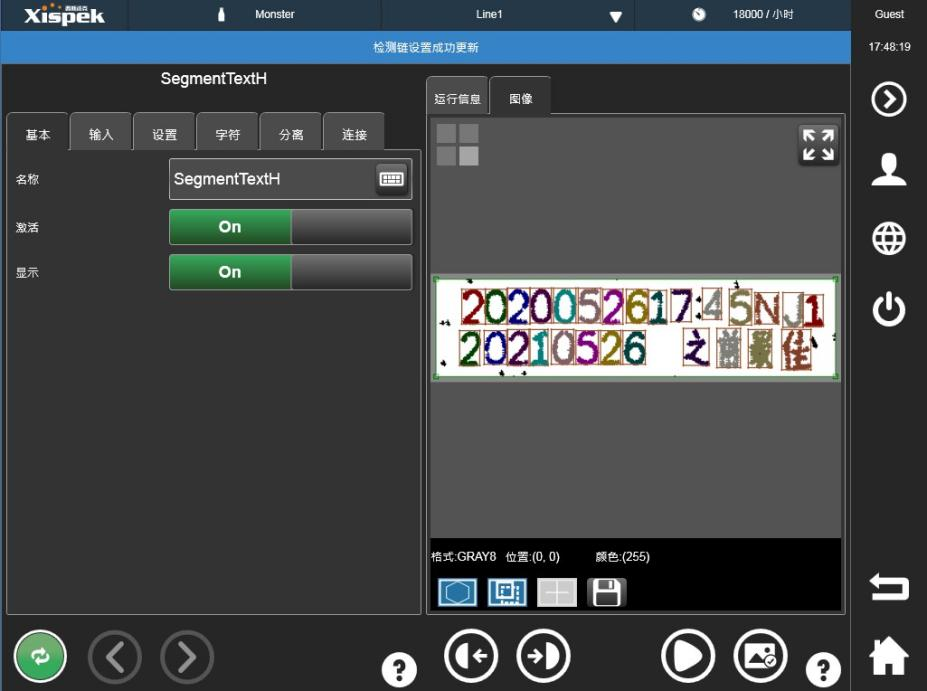Save the image with floppy disk icon
This screenshot has width=927, height=691.
(x=607, y=592)
